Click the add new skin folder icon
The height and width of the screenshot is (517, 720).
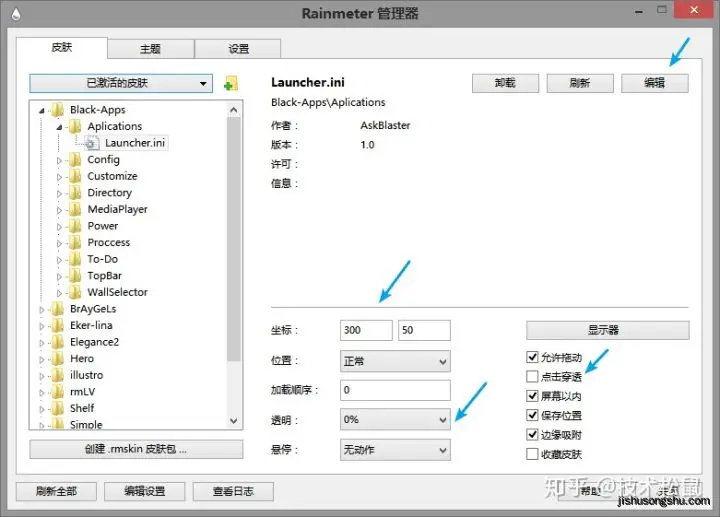point(231,84)
